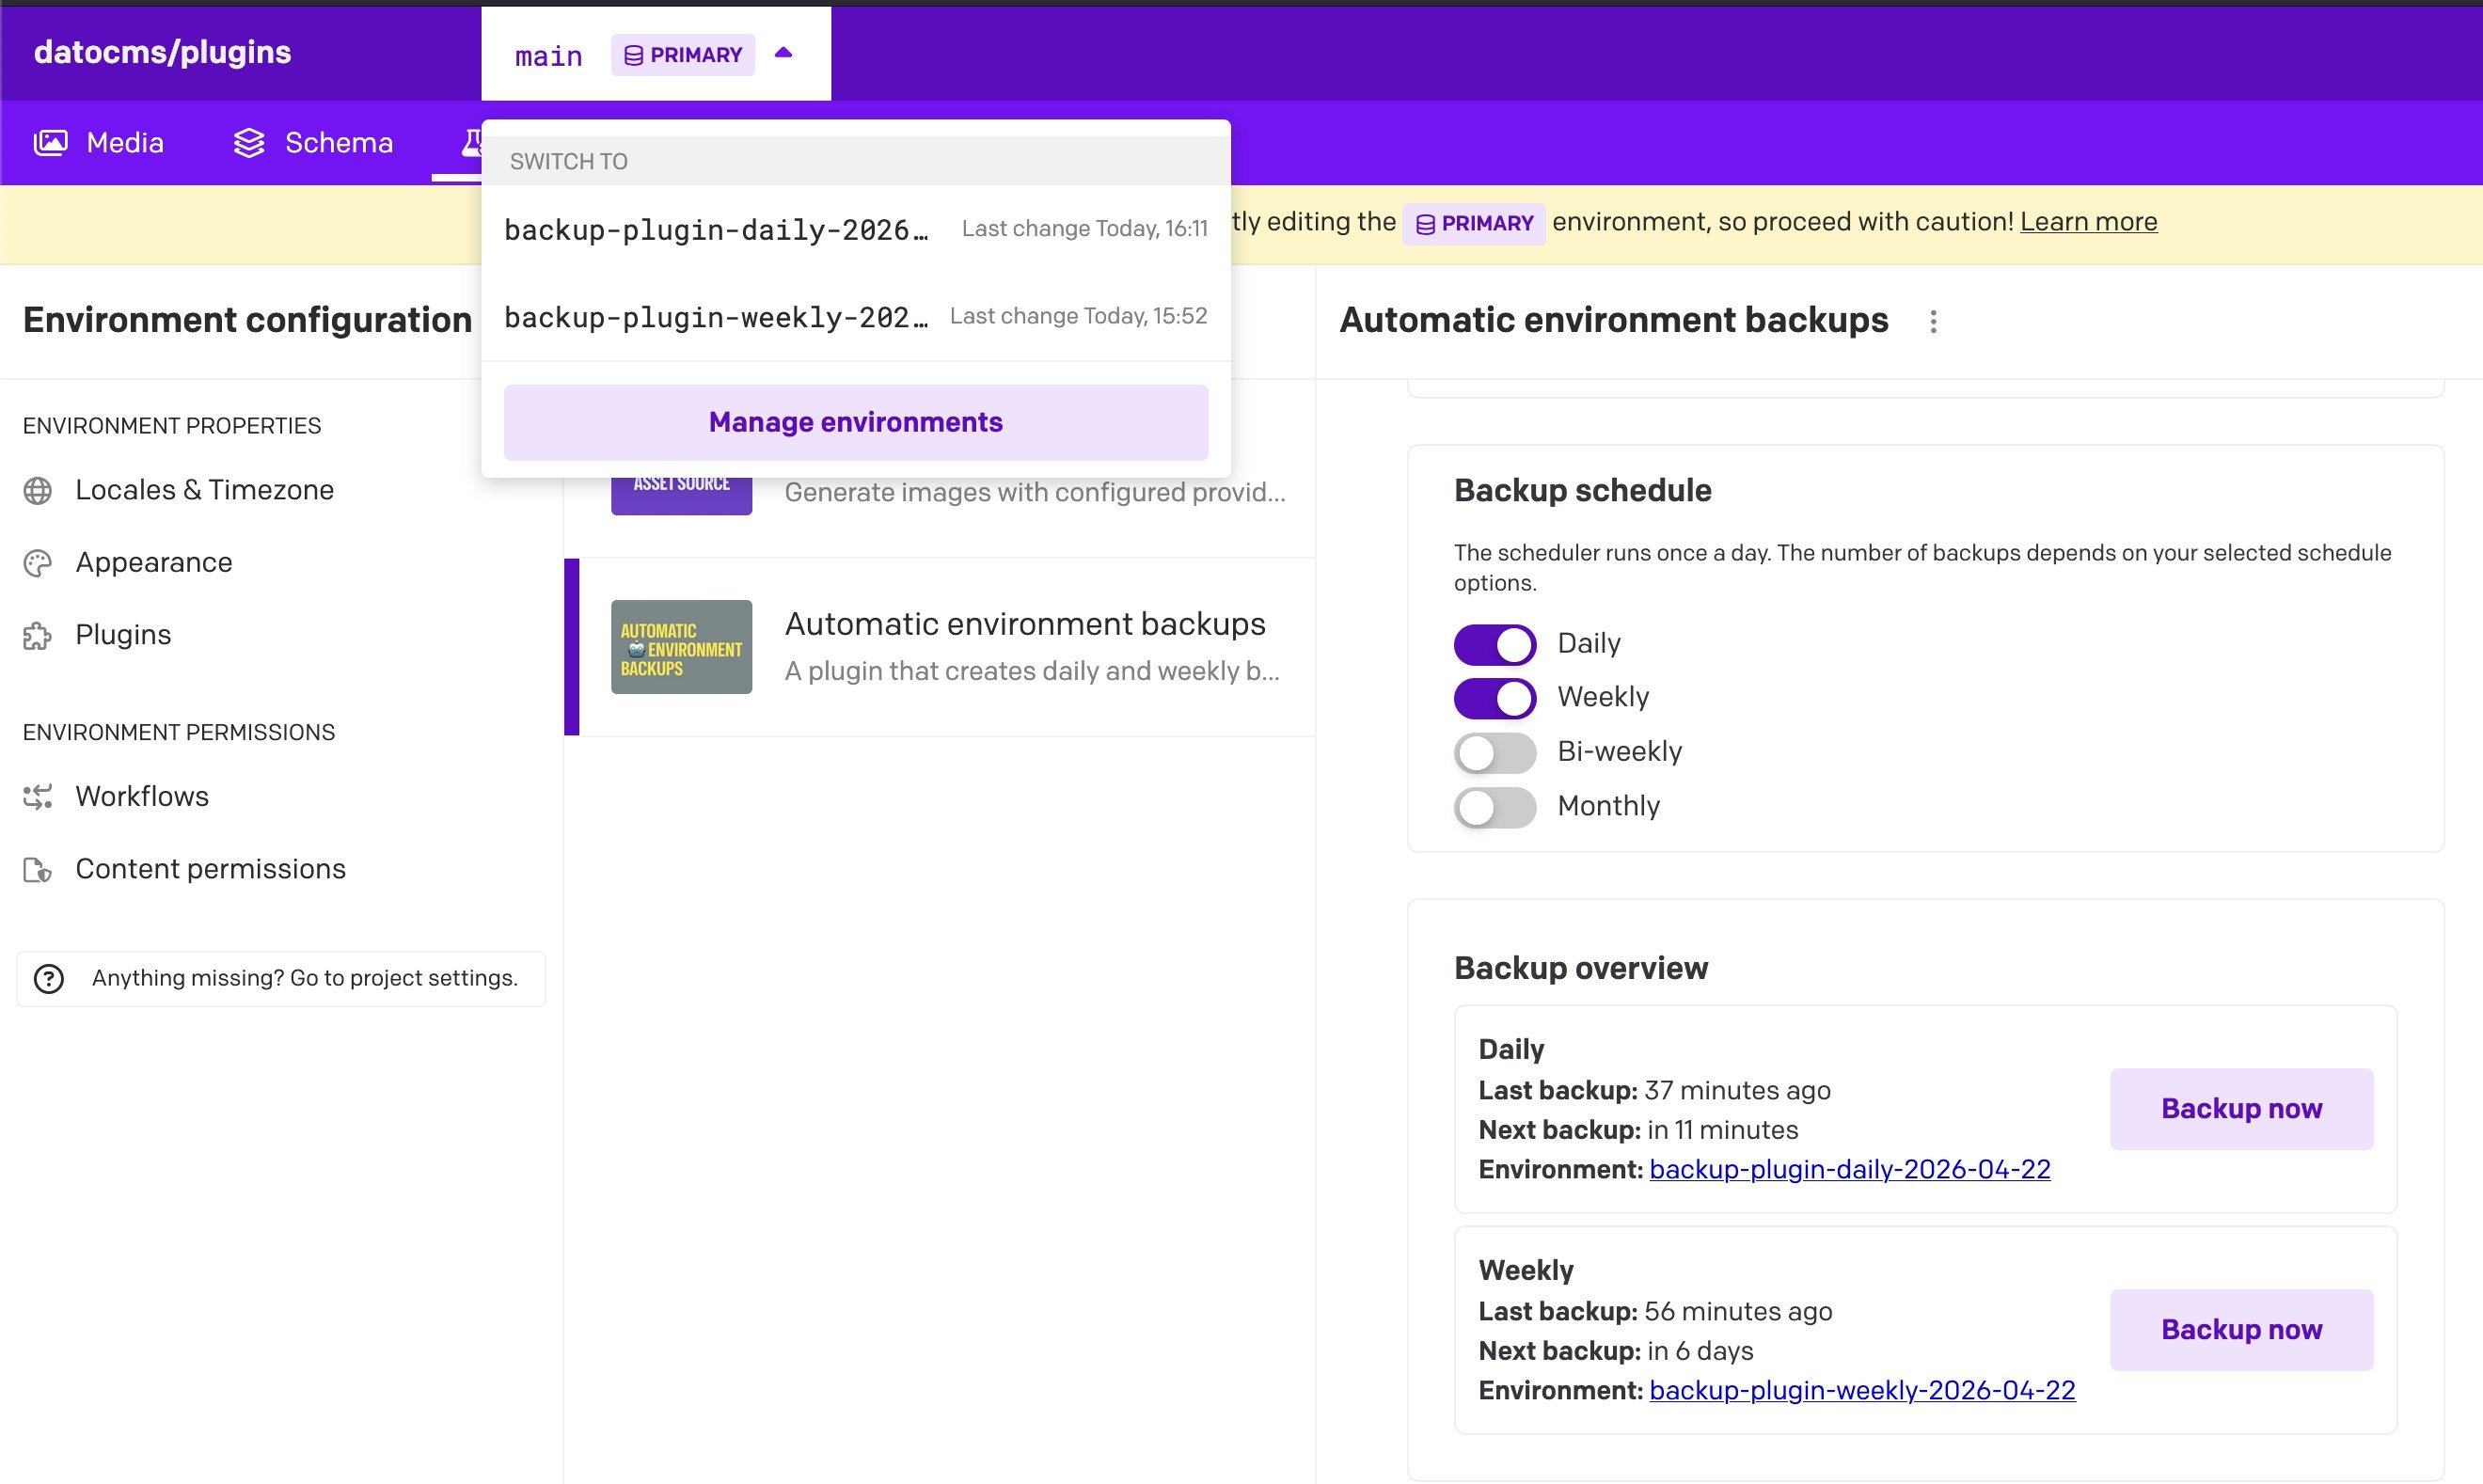Switch to backup-plugin-weekly-202 environment

coord(856,317)
